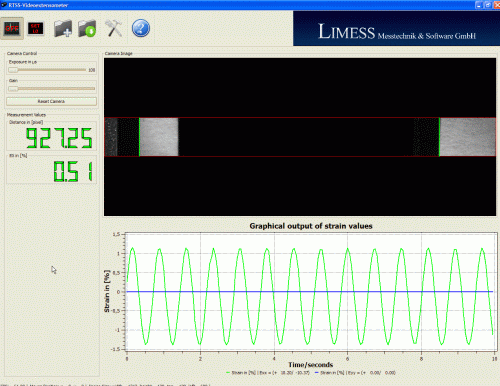The image size is (500, 386).
Task: Open the new folder icon with plus sign
Action: (x=63, y=28)
